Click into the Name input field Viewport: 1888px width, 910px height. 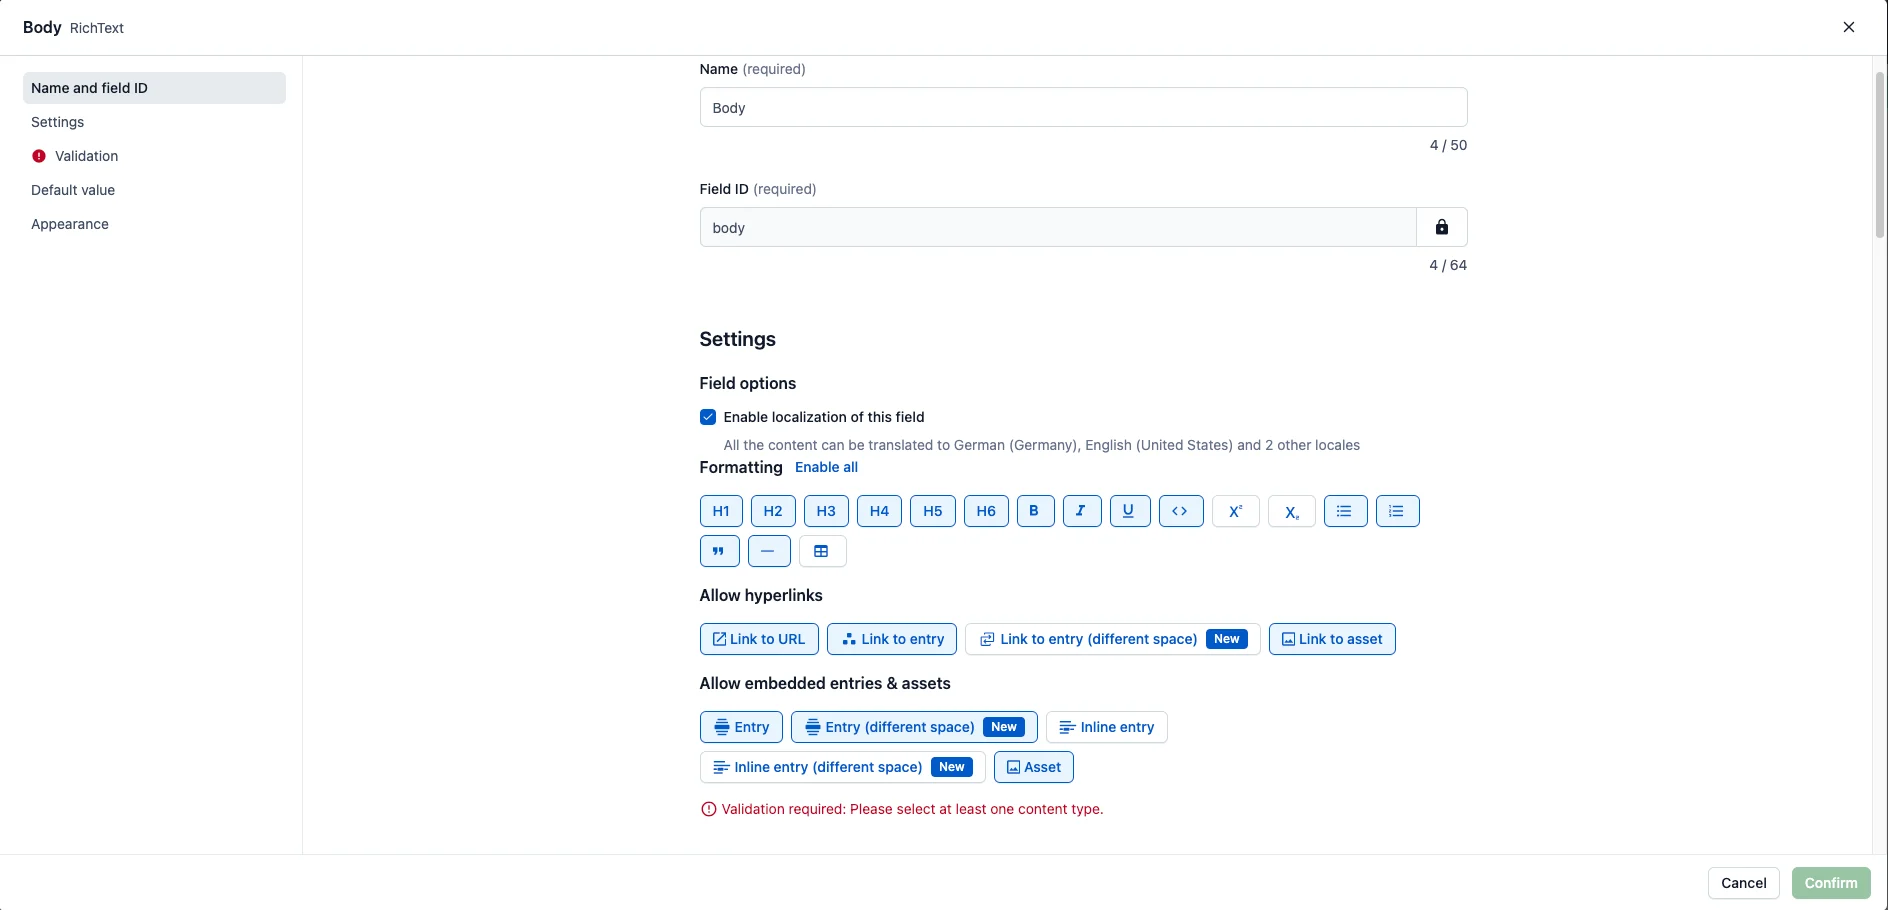(1083, 107)
